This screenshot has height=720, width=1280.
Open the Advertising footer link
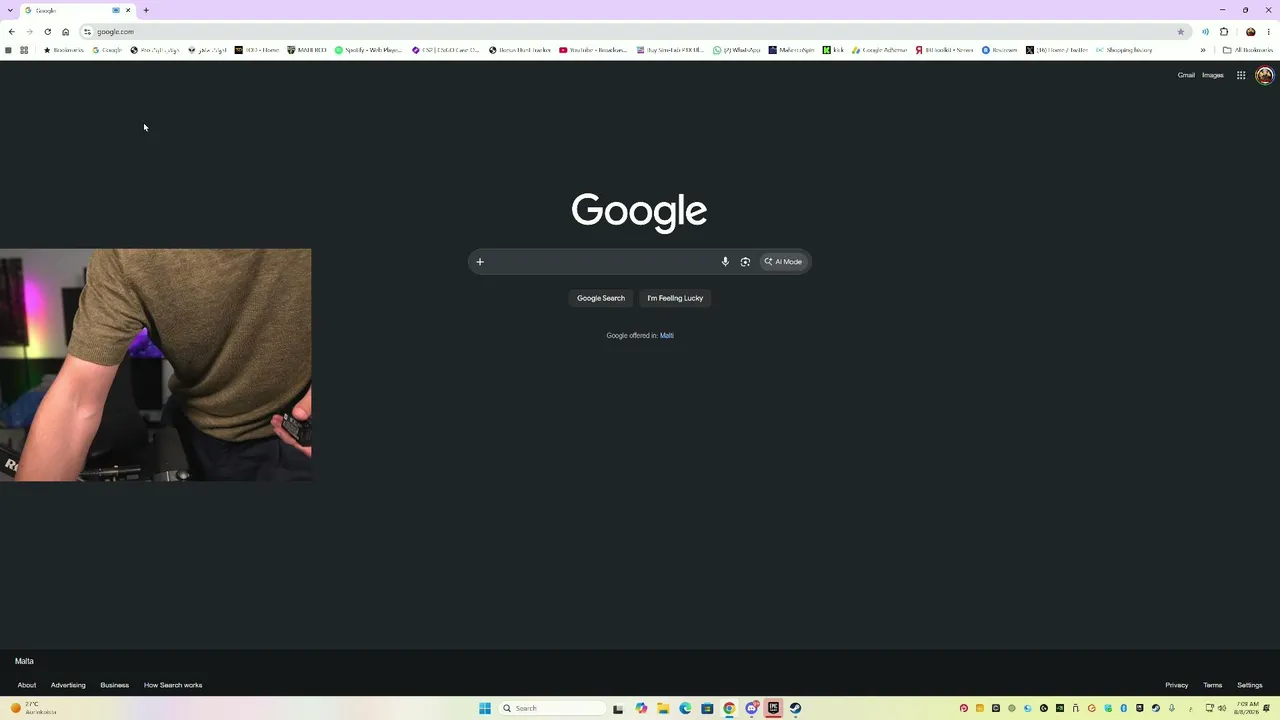(x=68, y=685)
